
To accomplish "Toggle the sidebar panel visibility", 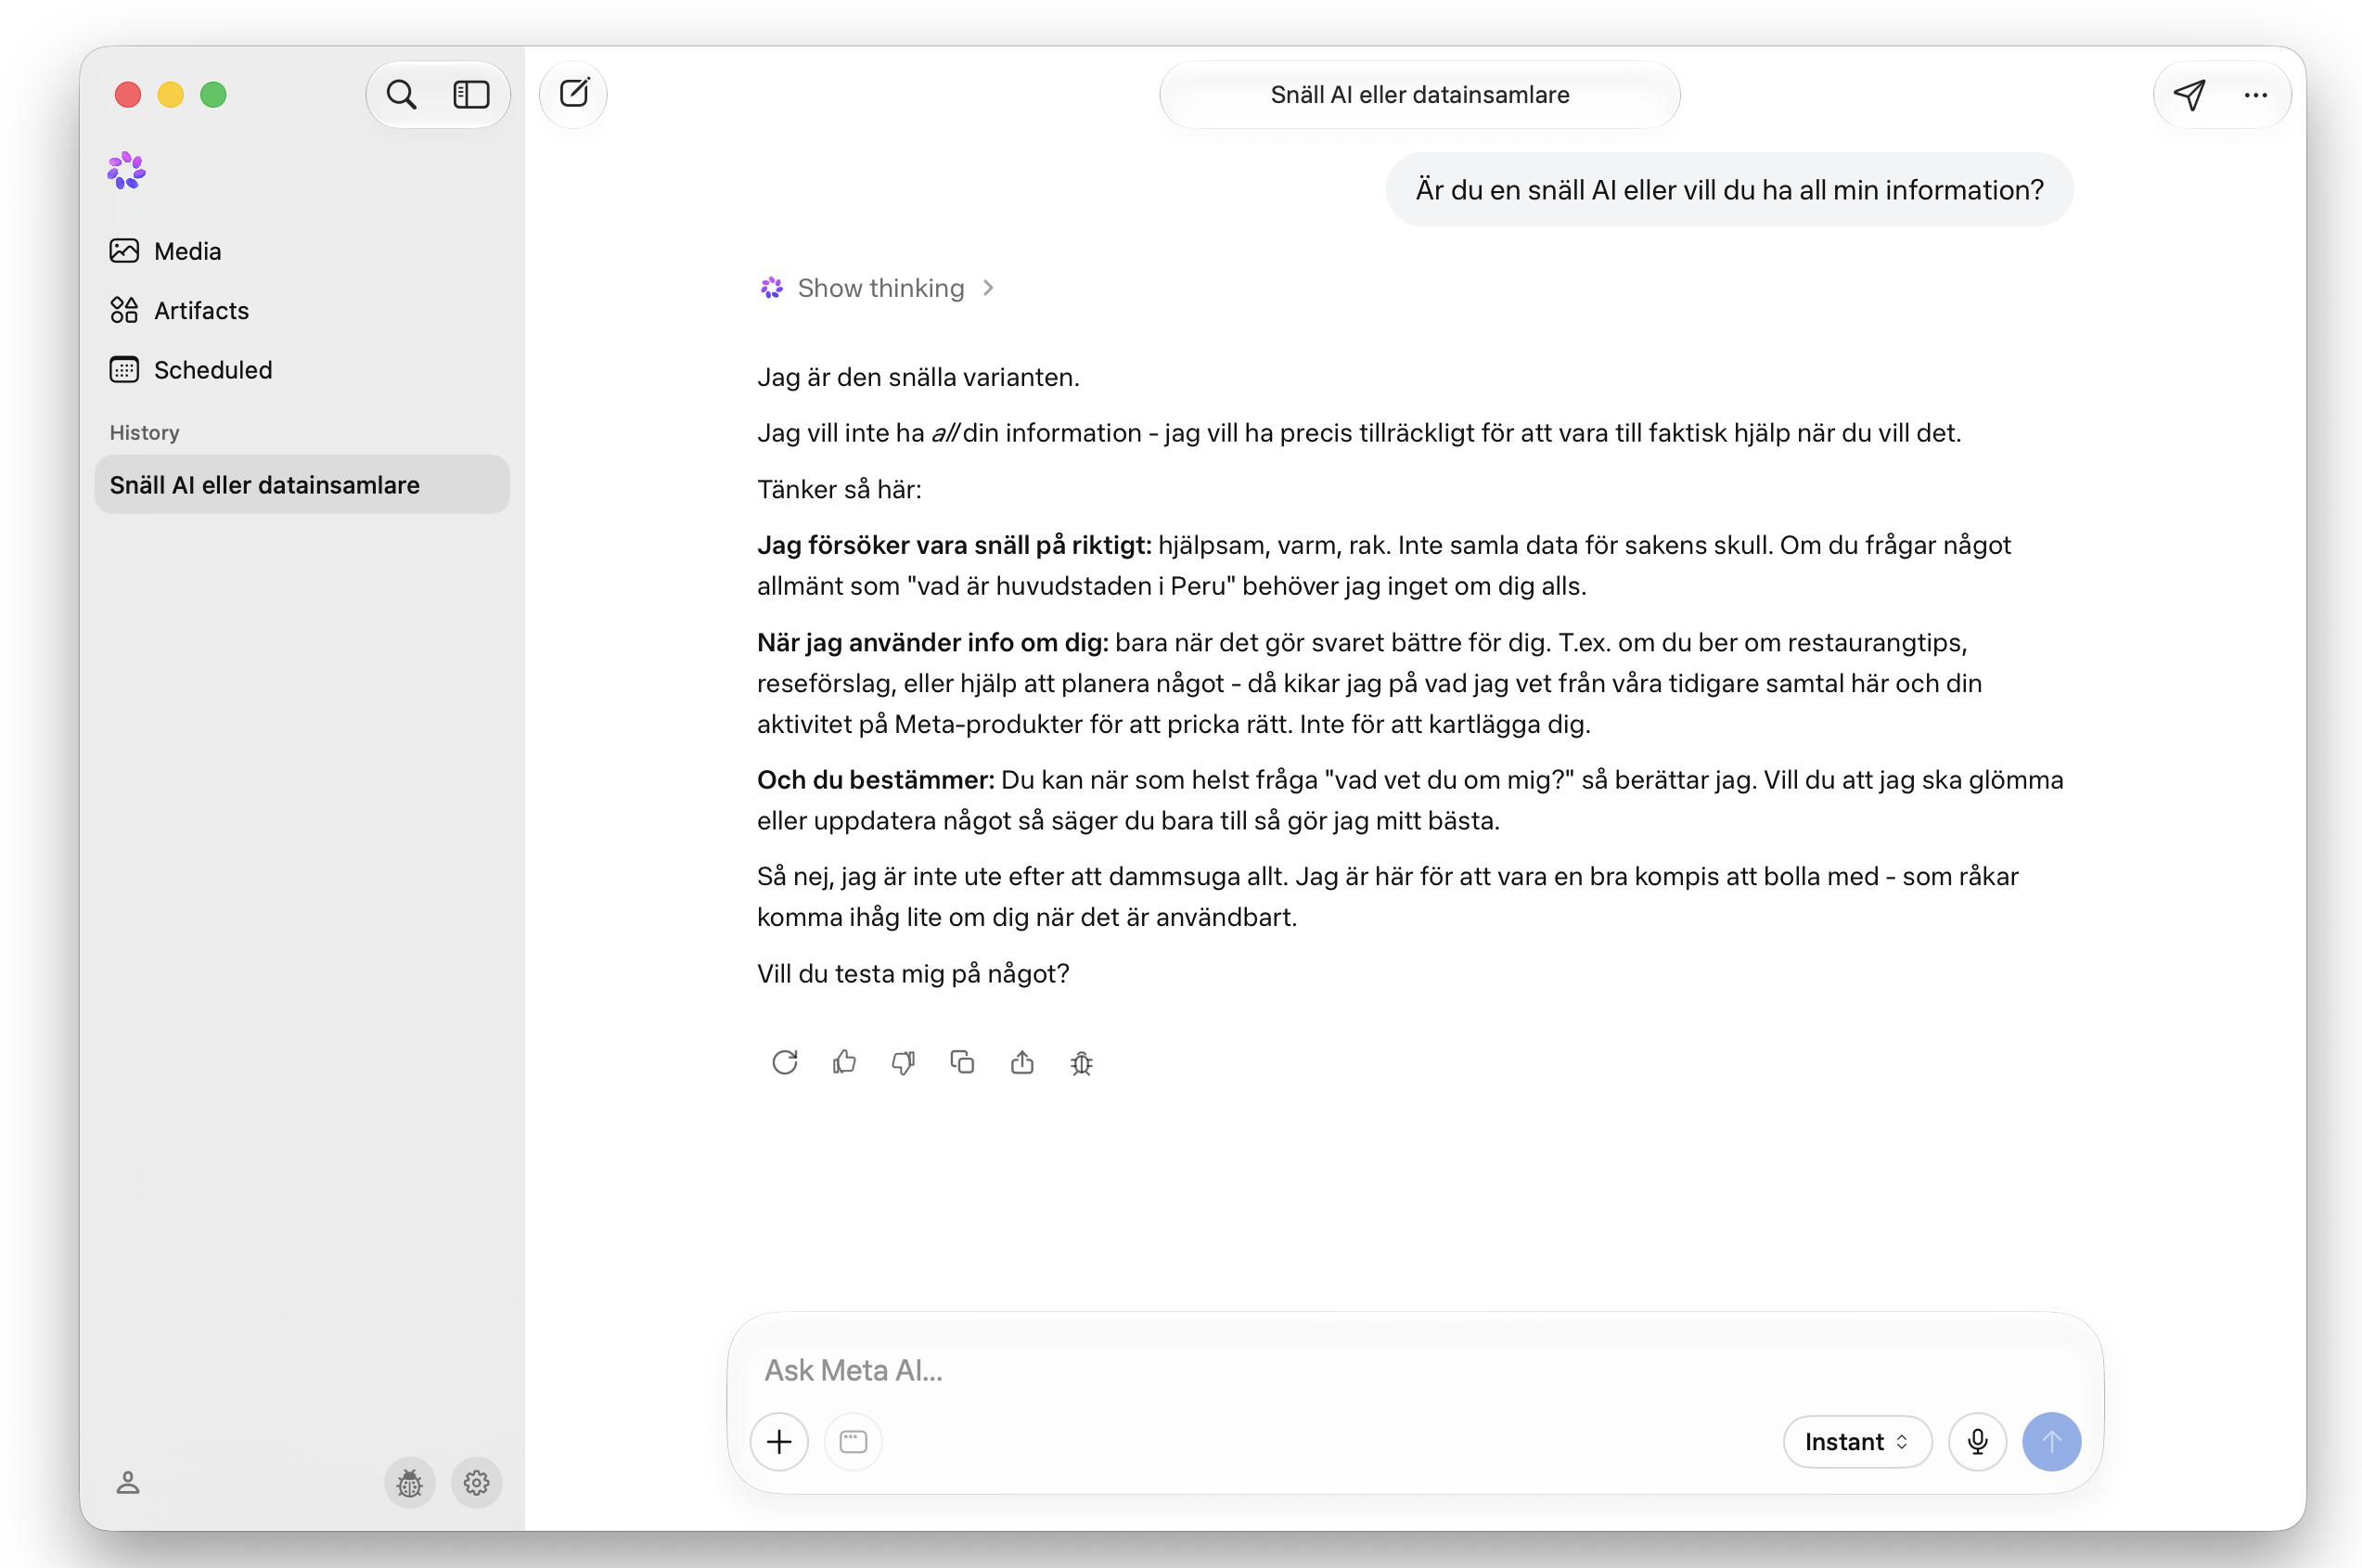I will click(x=471, y=95).
